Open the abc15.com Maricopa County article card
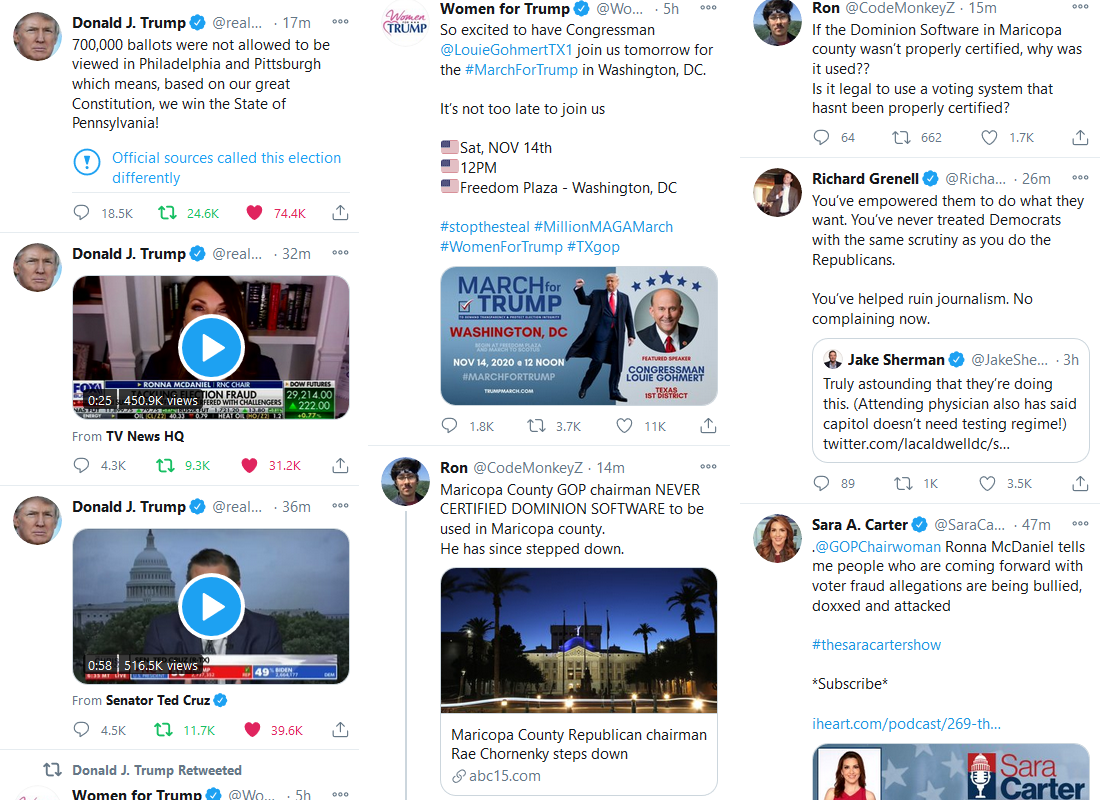Screen dimensions: 1100x800 pyautogui.click(x=579, y=681)
